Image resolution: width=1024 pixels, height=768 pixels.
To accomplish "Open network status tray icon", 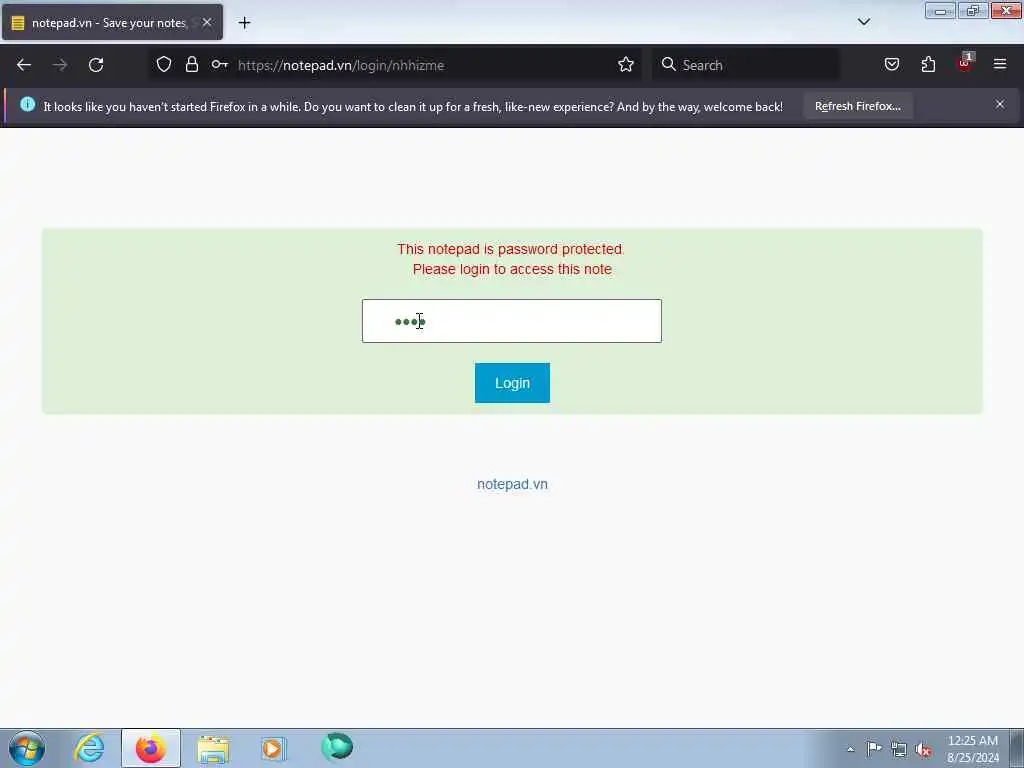I will (899, 749).
